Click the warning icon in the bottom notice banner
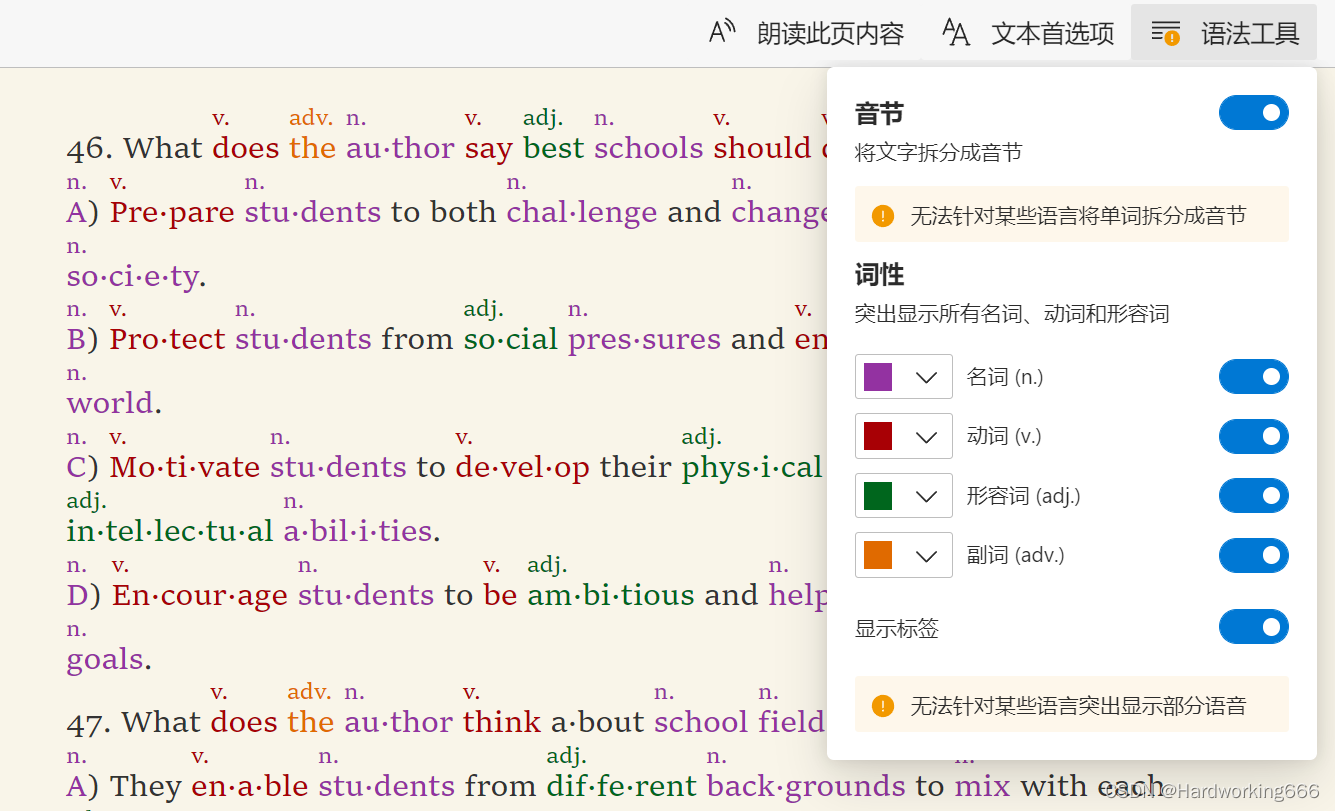Screen dimensions: 1335x811 point(882,704)
